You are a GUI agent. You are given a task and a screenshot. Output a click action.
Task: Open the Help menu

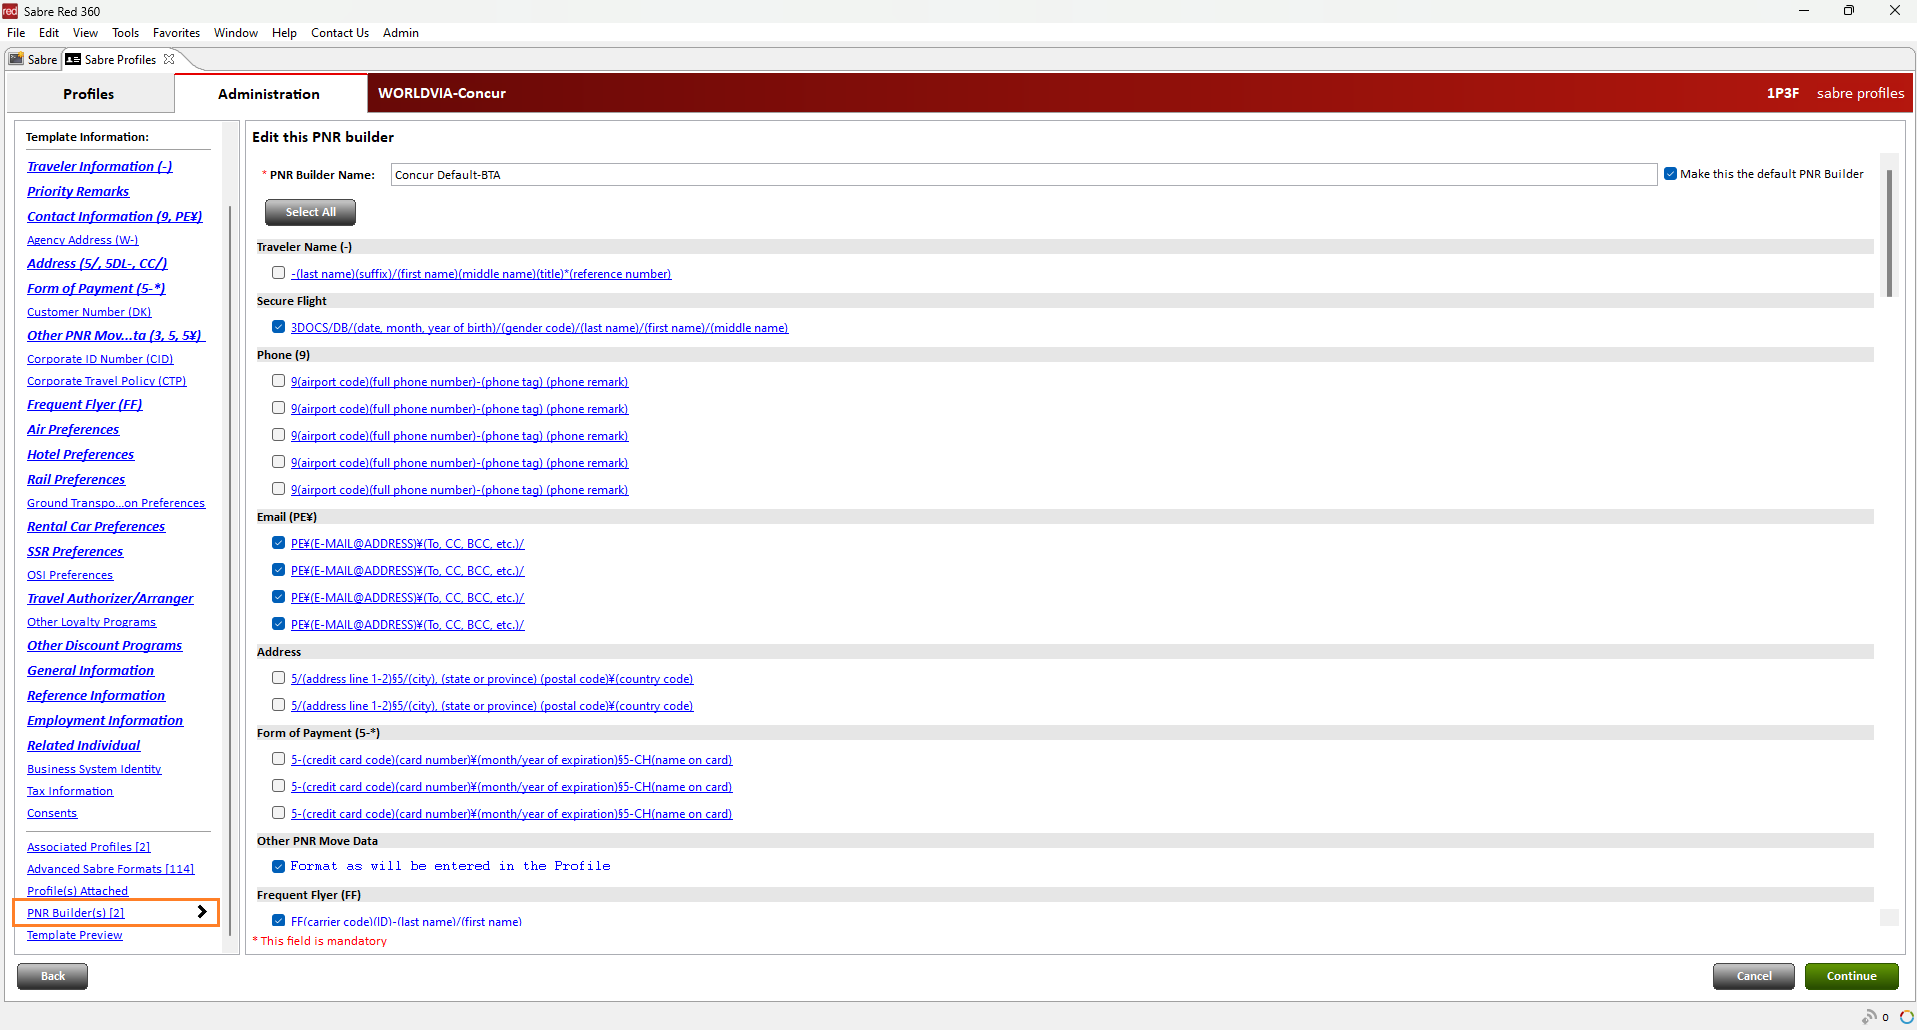tap(284, 33)
